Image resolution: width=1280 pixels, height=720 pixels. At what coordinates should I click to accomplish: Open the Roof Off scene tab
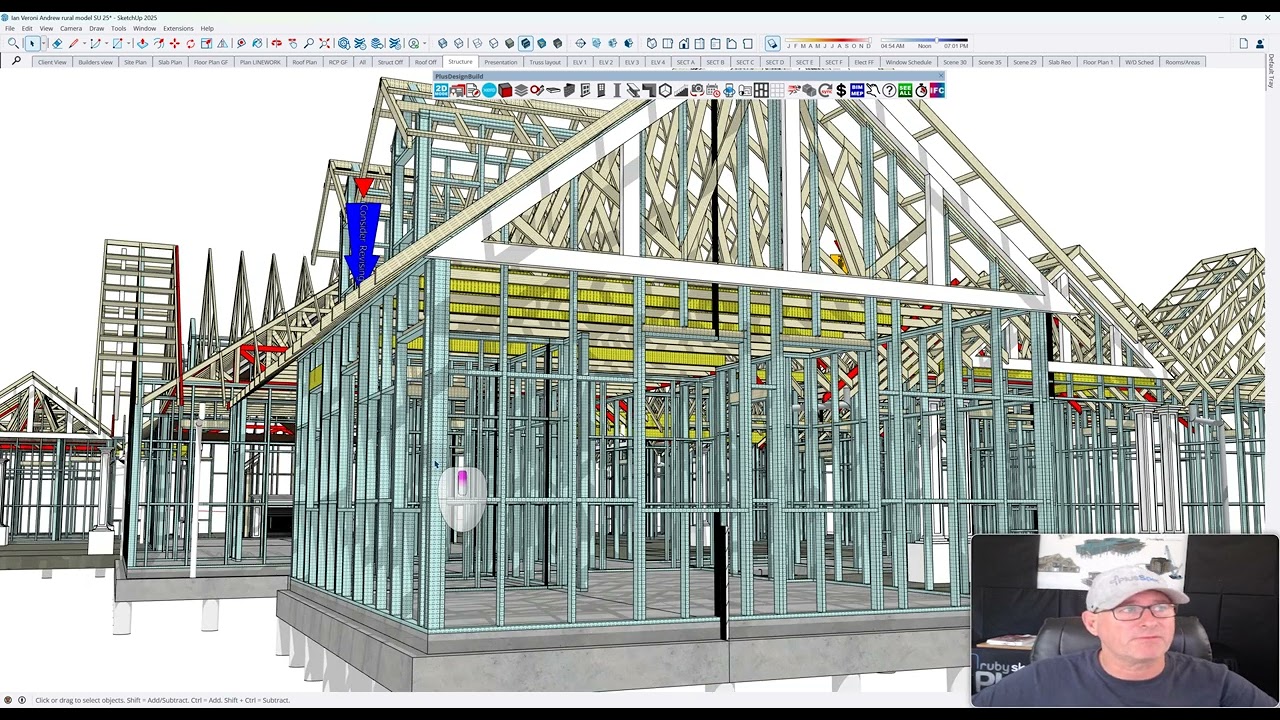pos(426,62)
